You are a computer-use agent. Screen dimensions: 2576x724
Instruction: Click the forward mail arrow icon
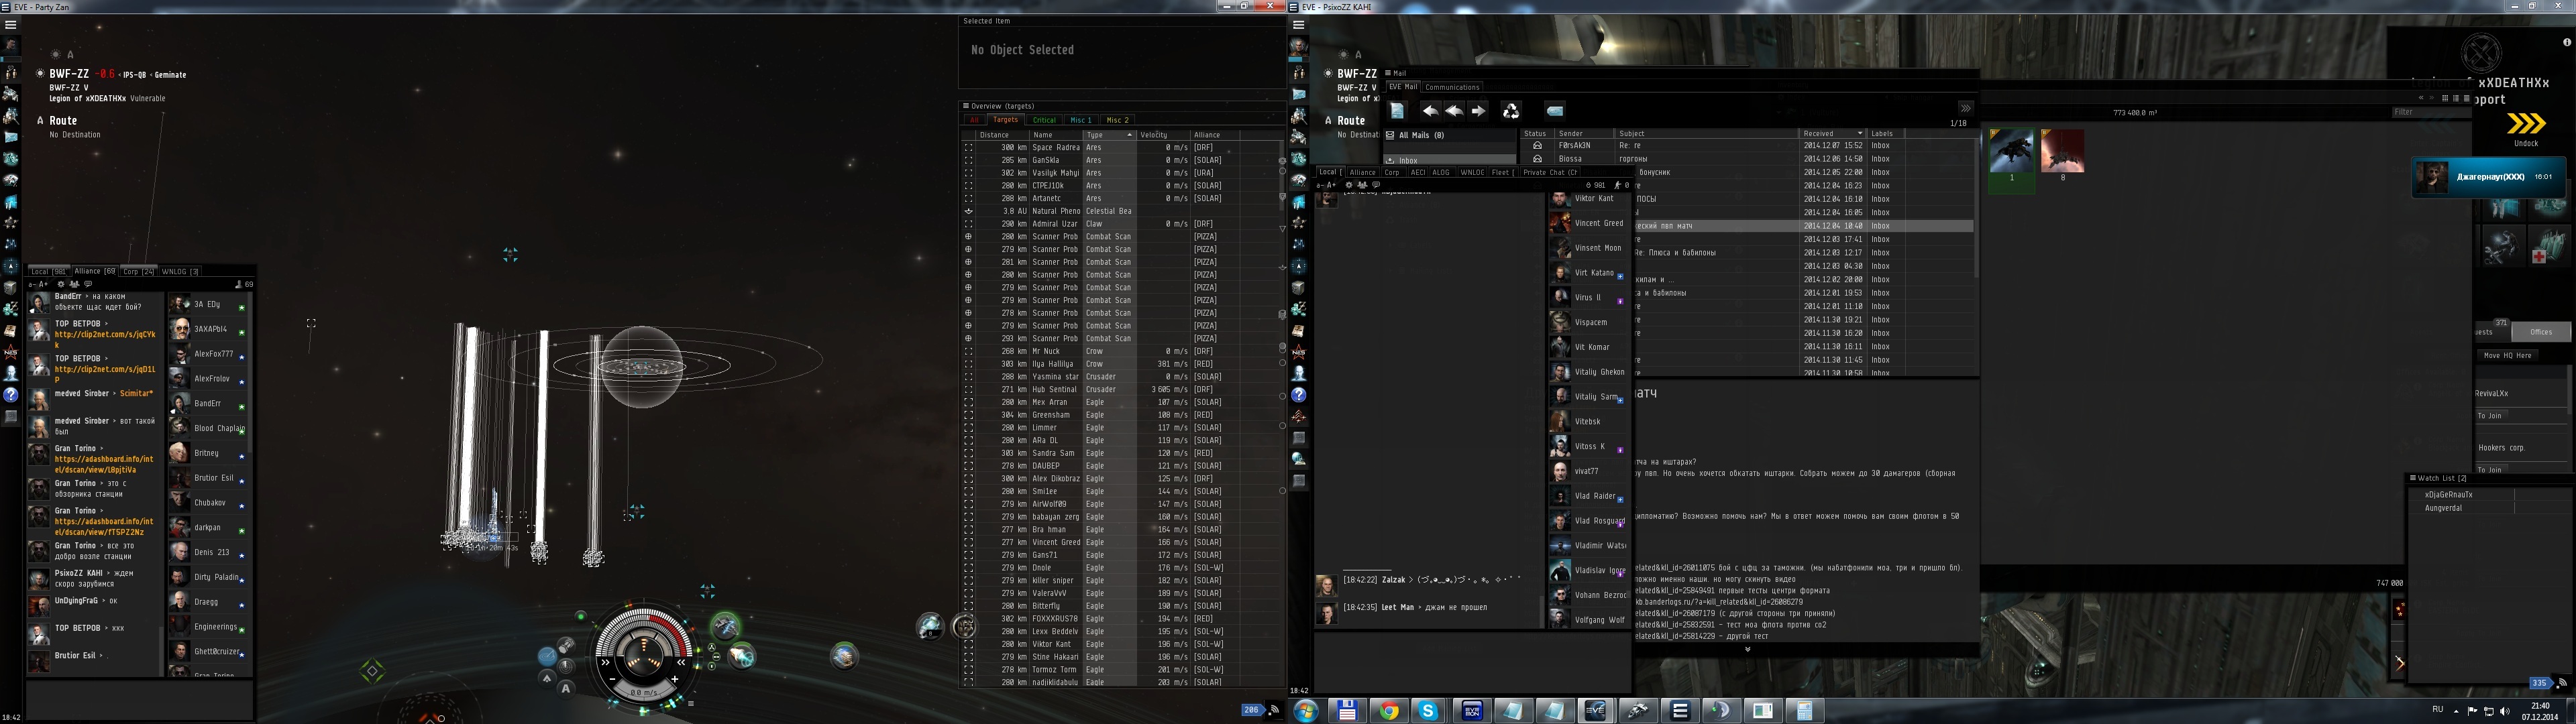pos(1478,111)
